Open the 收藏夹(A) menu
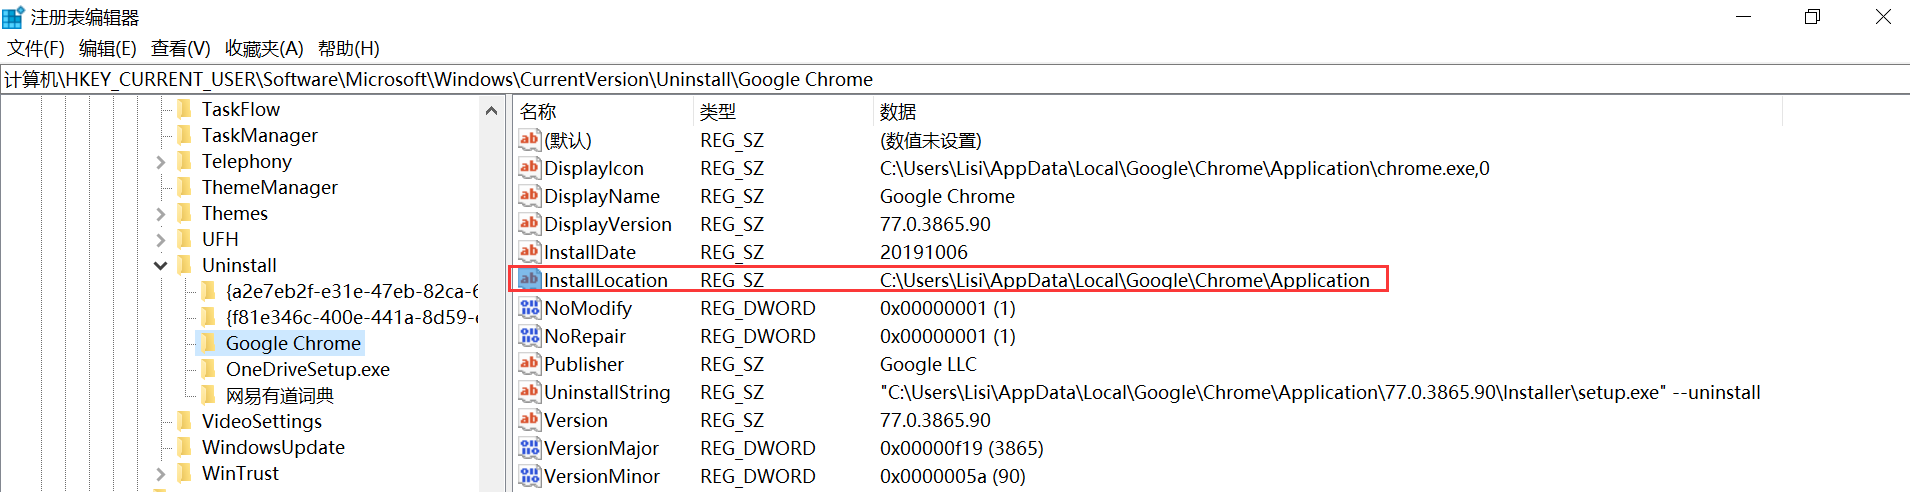 click(264, 48)
